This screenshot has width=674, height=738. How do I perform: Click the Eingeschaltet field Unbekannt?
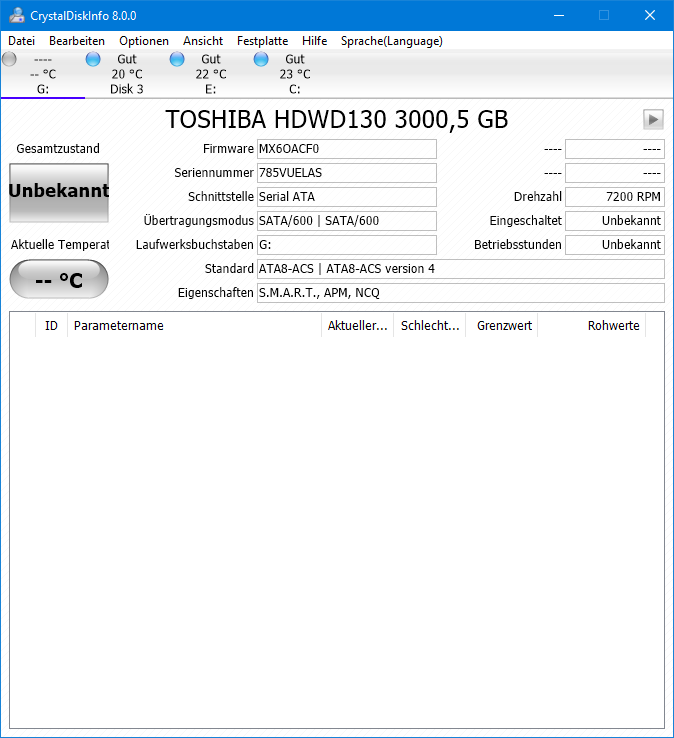pos(615,221)
